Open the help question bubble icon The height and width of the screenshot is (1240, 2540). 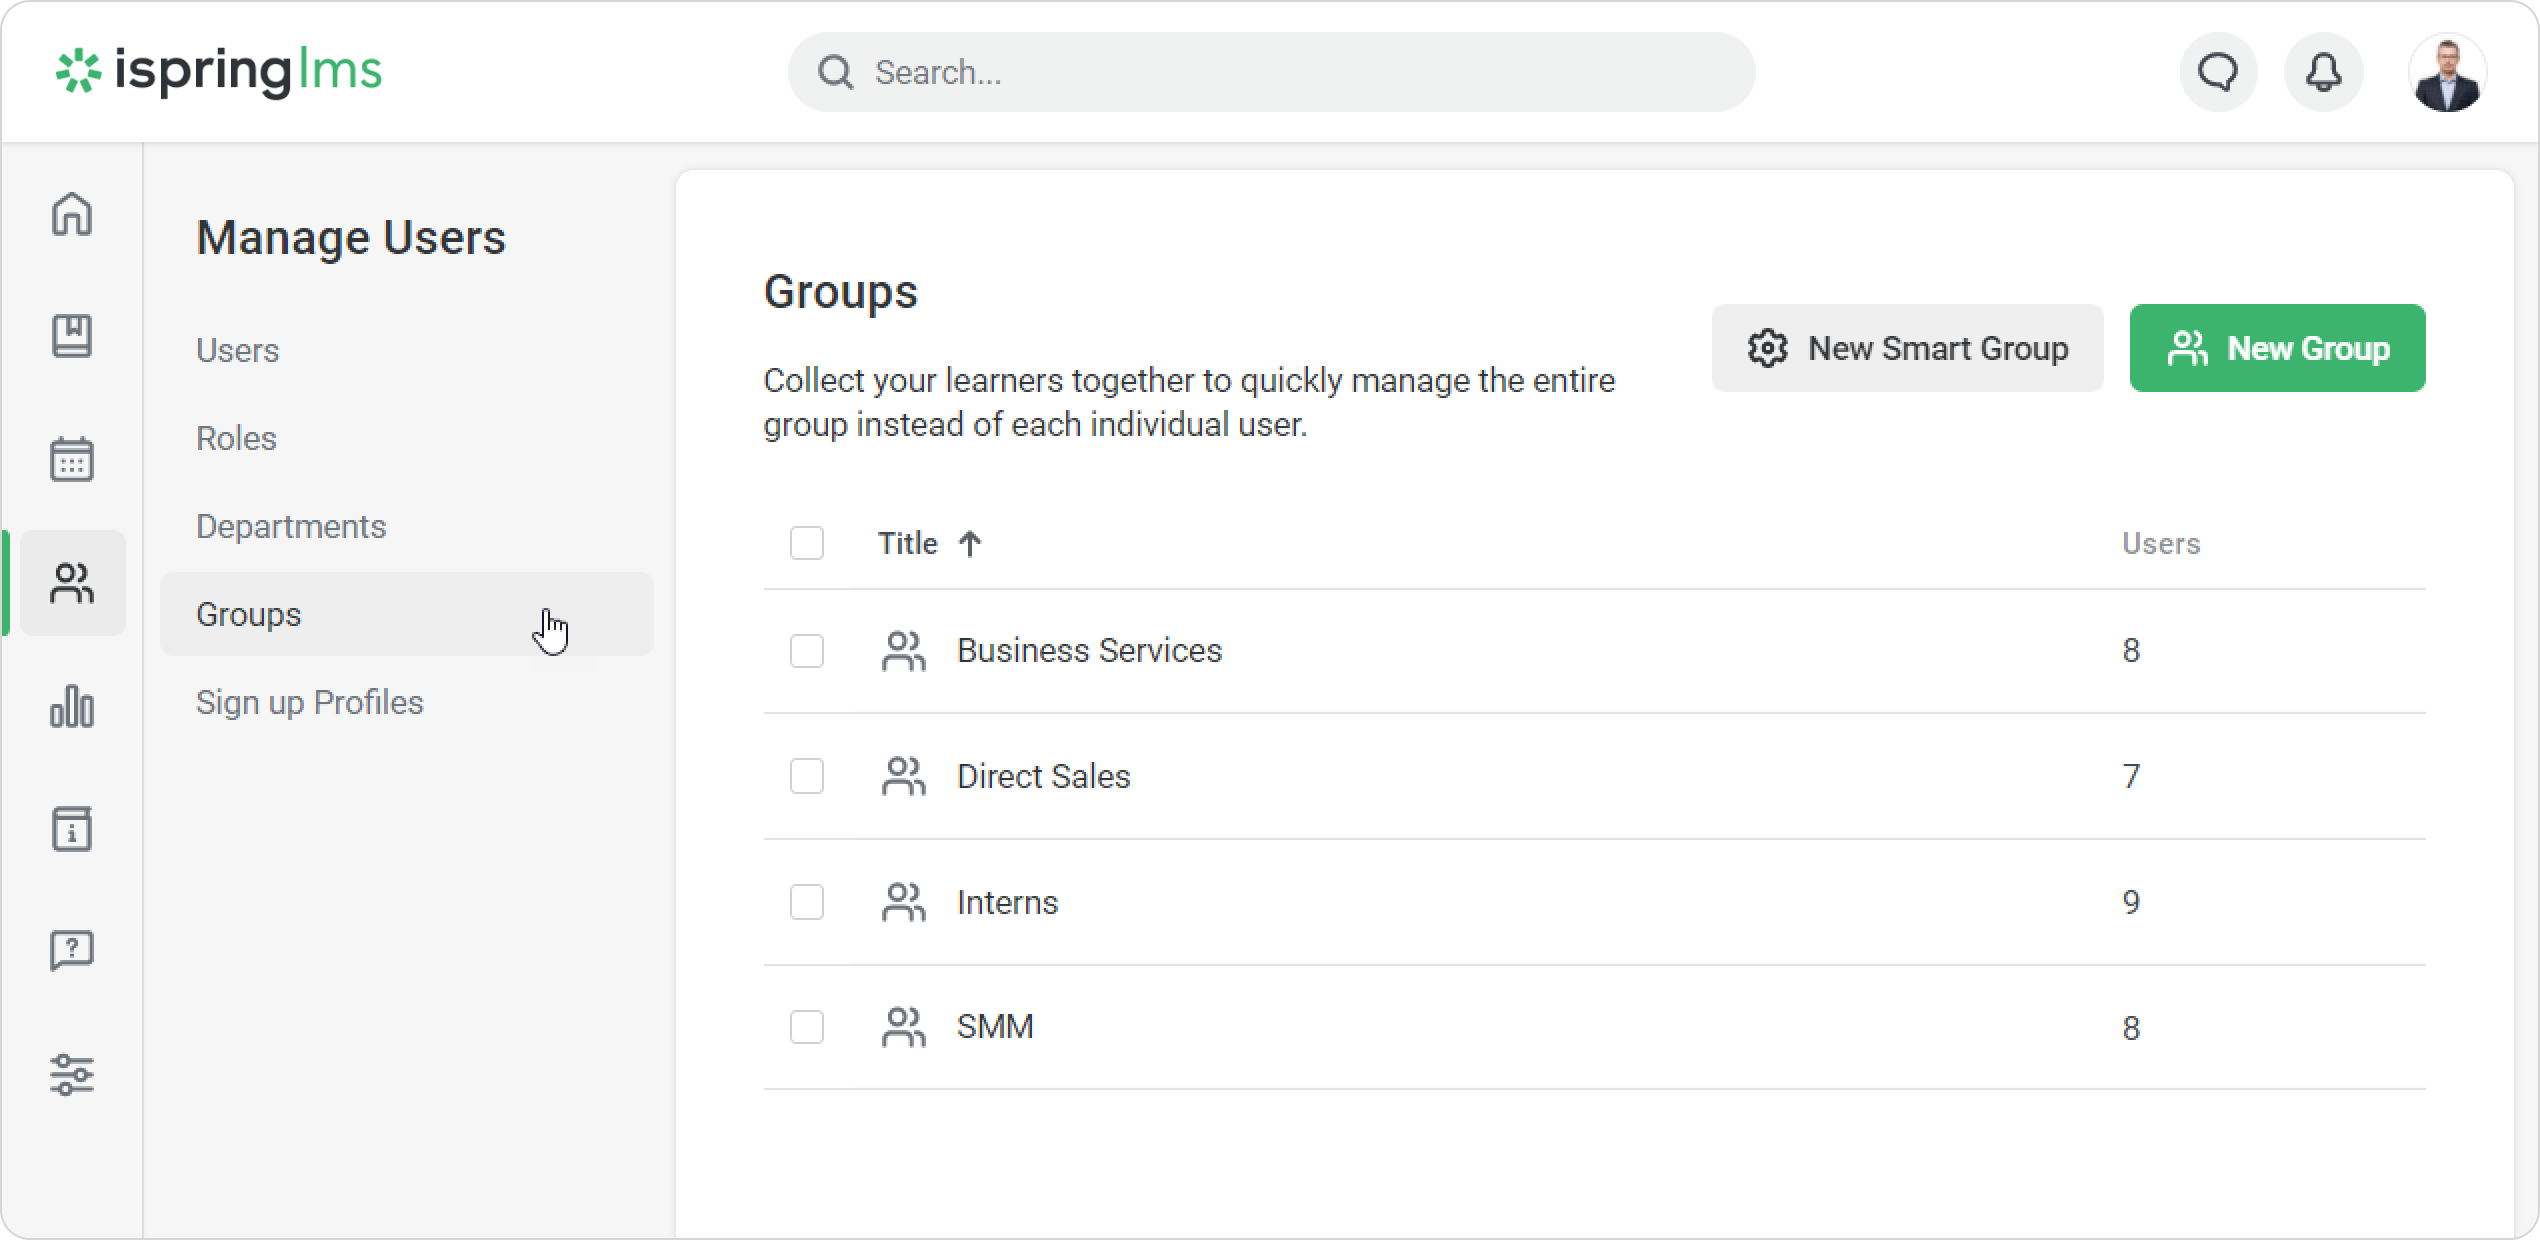pos(72,950)
